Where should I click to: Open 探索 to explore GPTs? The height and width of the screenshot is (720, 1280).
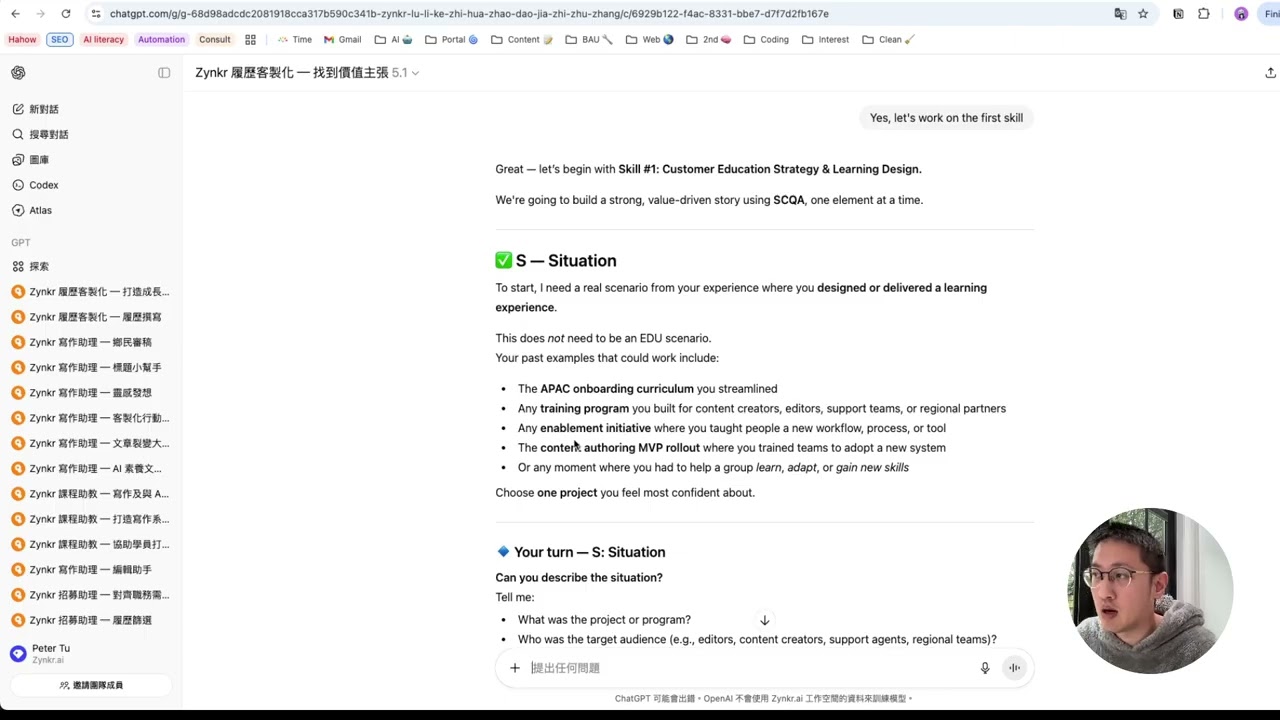pos(91,266)
